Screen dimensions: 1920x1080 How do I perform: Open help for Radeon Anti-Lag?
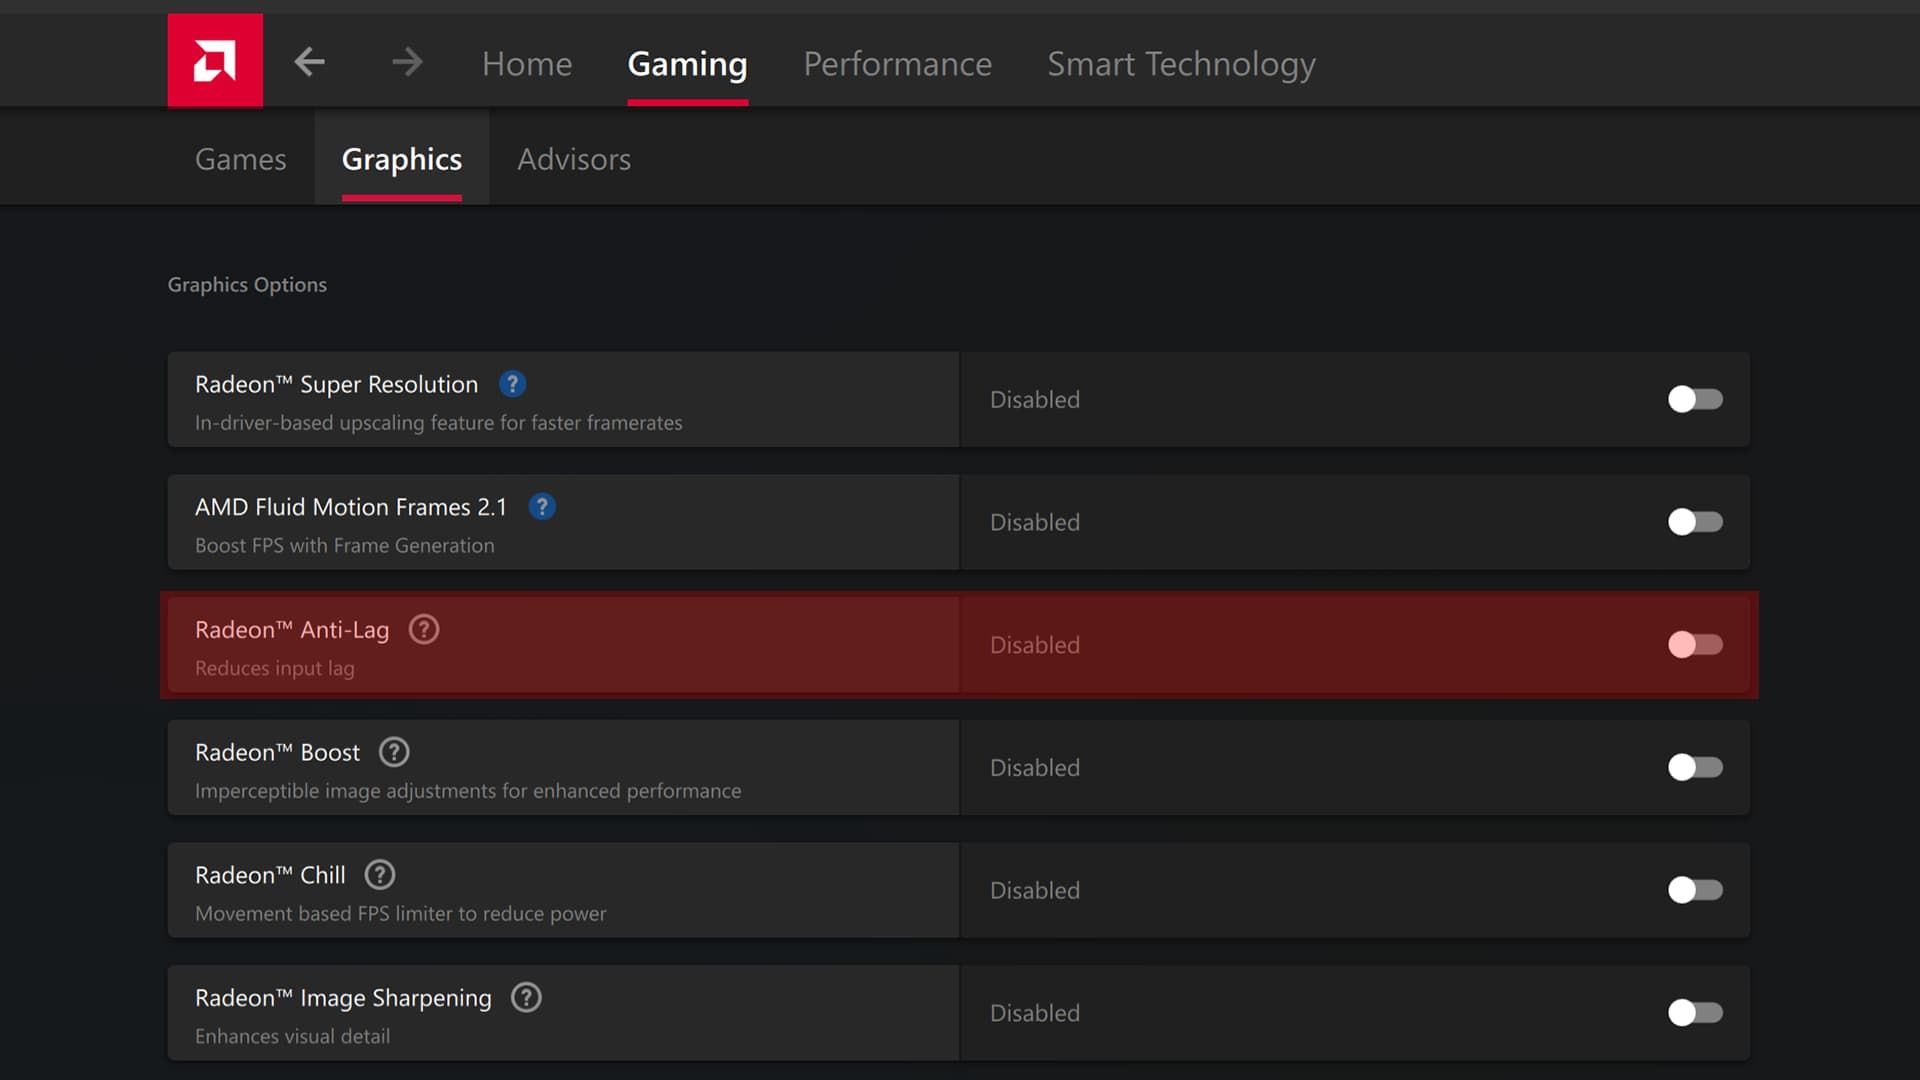[424, 630]
